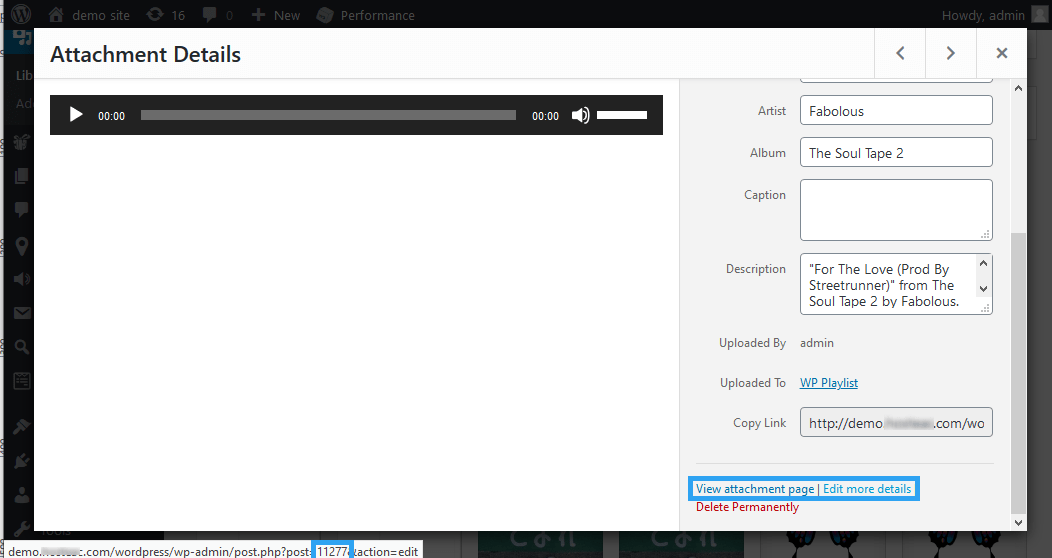Click into the Caption text area
This screenshot has width=1052, height=558.
(896, 210)
